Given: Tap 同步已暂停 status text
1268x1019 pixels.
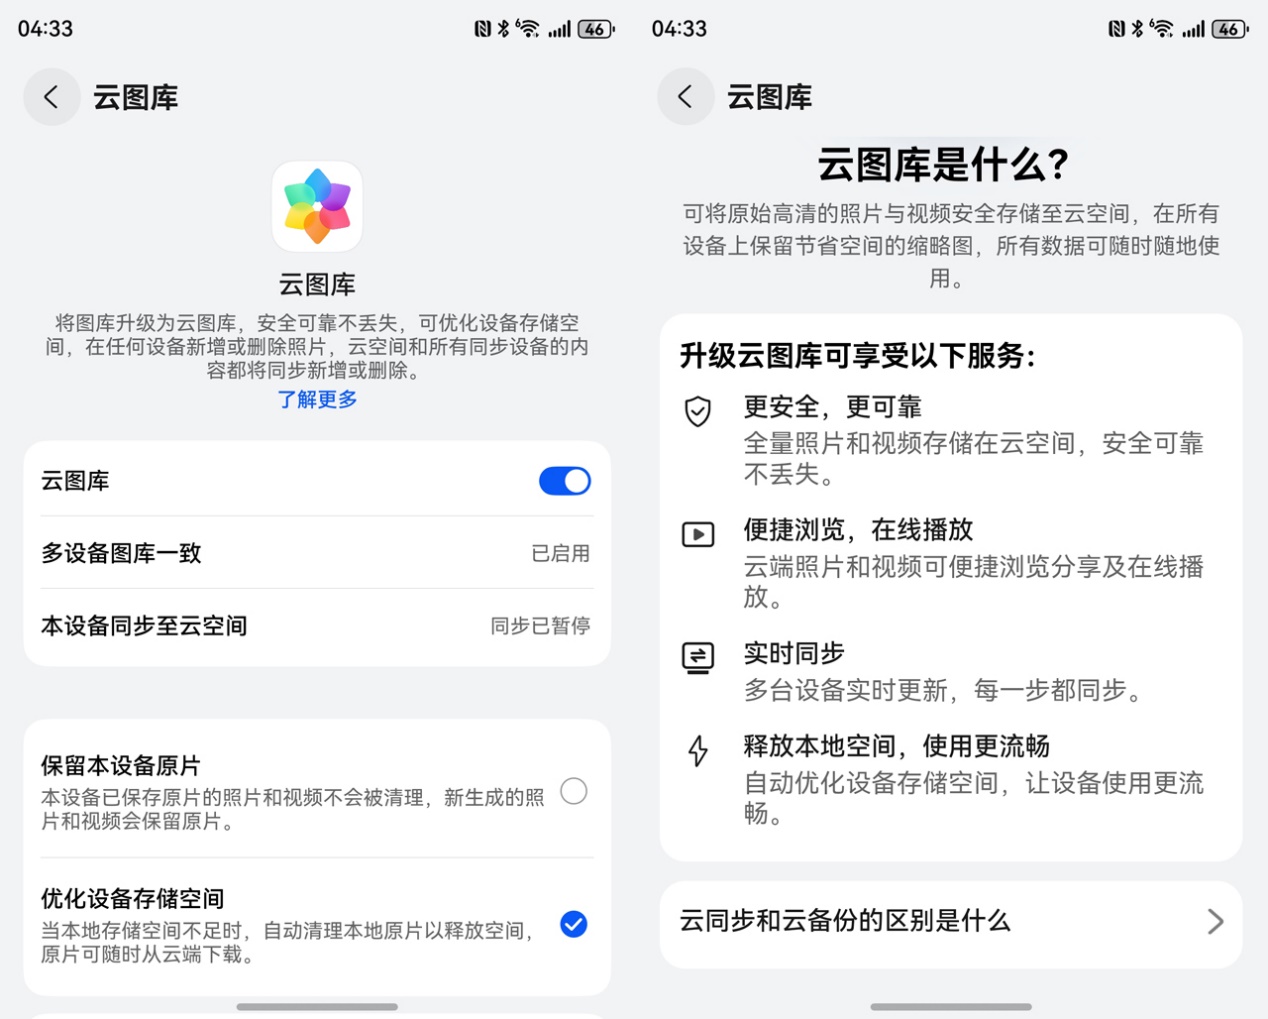Looking at the screenshot, I should (540, 626).
